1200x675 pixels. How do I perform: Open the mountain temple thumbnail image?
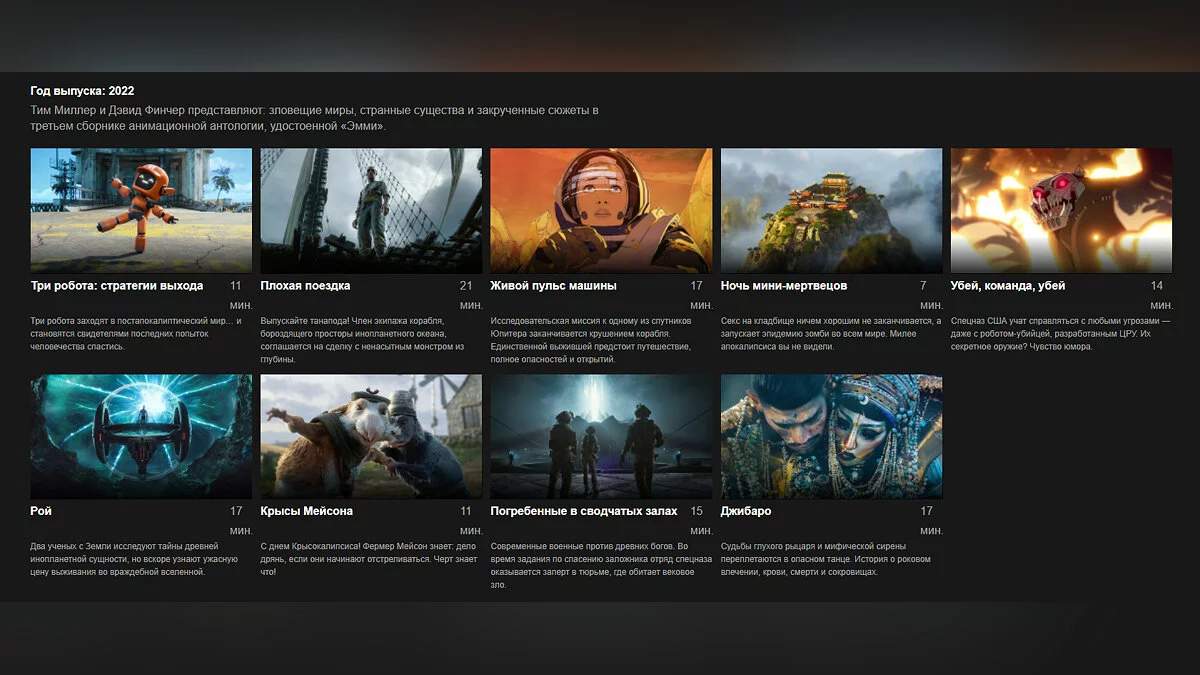coord(831,210)
